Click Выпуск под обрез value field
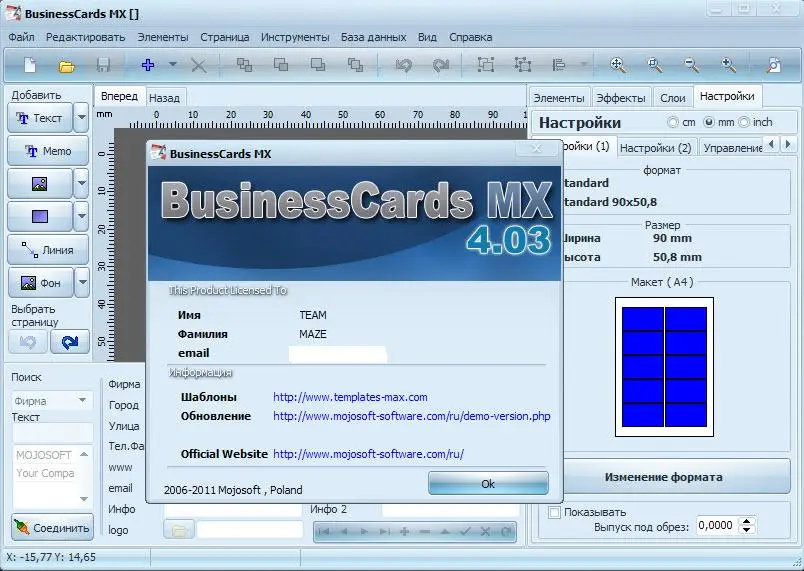Viewport: 804px width, 571px height. click(717, 525)
